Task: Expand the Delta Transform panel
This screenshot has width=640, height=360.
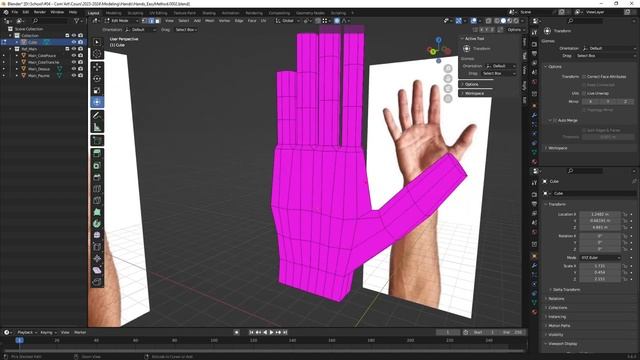Action: click(566, 289)
